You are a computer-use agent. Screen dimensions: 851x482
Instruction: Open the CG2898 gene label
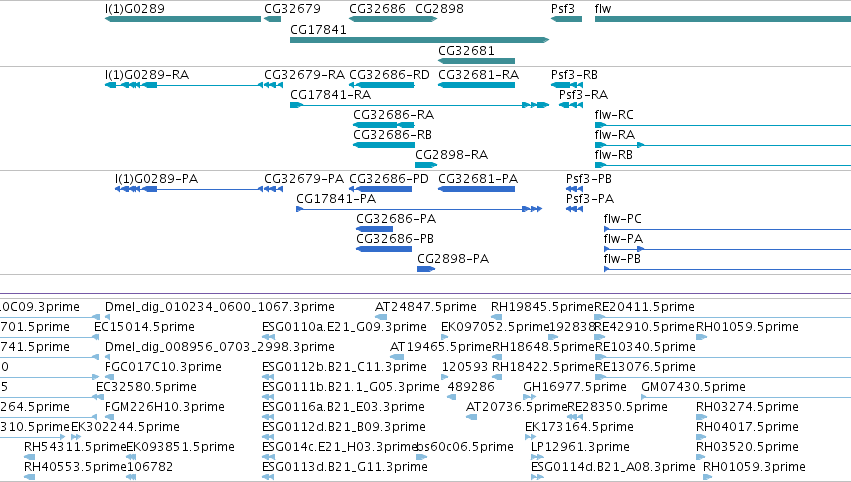[439, 9]
